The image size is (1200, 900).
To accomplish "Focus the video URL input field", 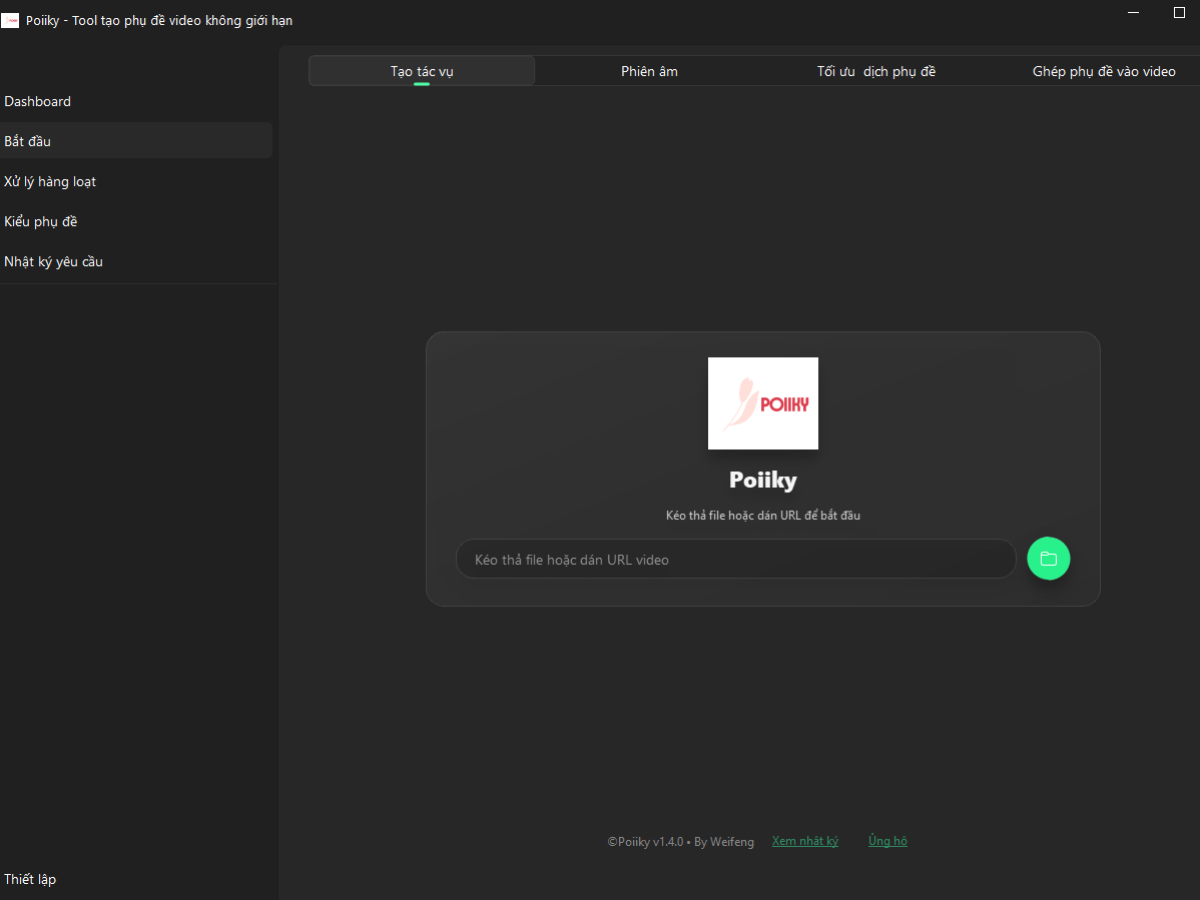I will tap(735, 559).
